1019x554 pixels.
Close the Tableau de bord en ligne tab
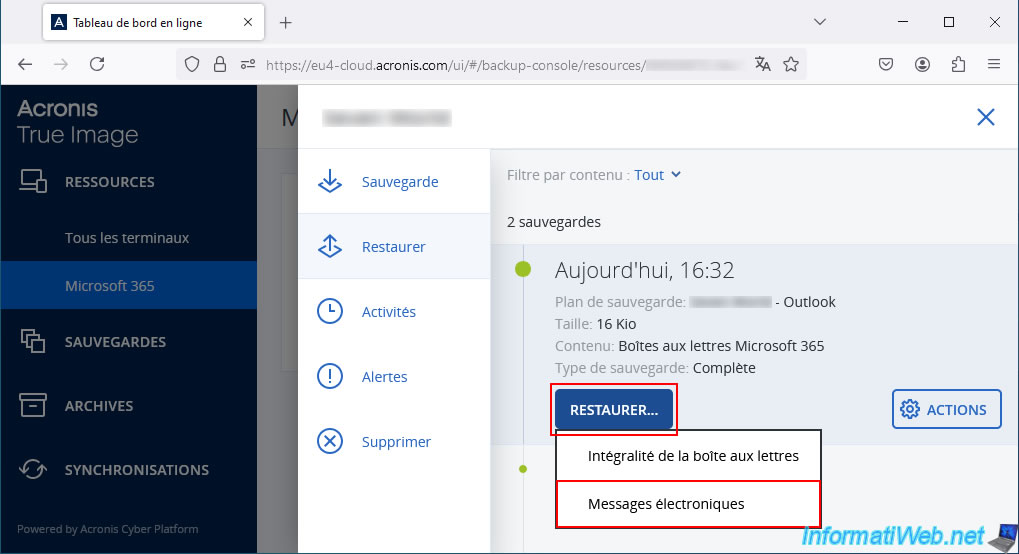248,22
